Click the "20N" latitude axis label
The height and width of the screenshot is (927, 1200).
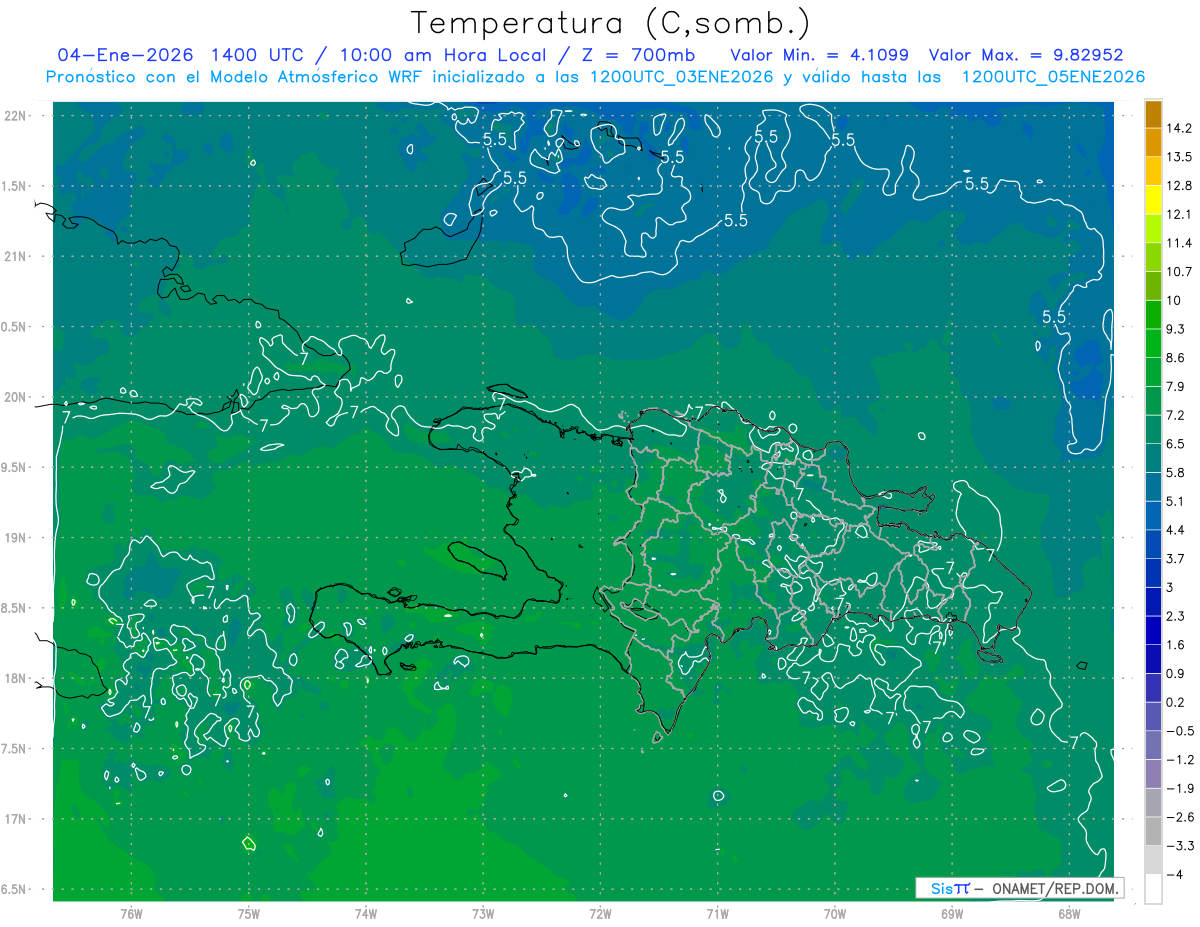point(17,397)
